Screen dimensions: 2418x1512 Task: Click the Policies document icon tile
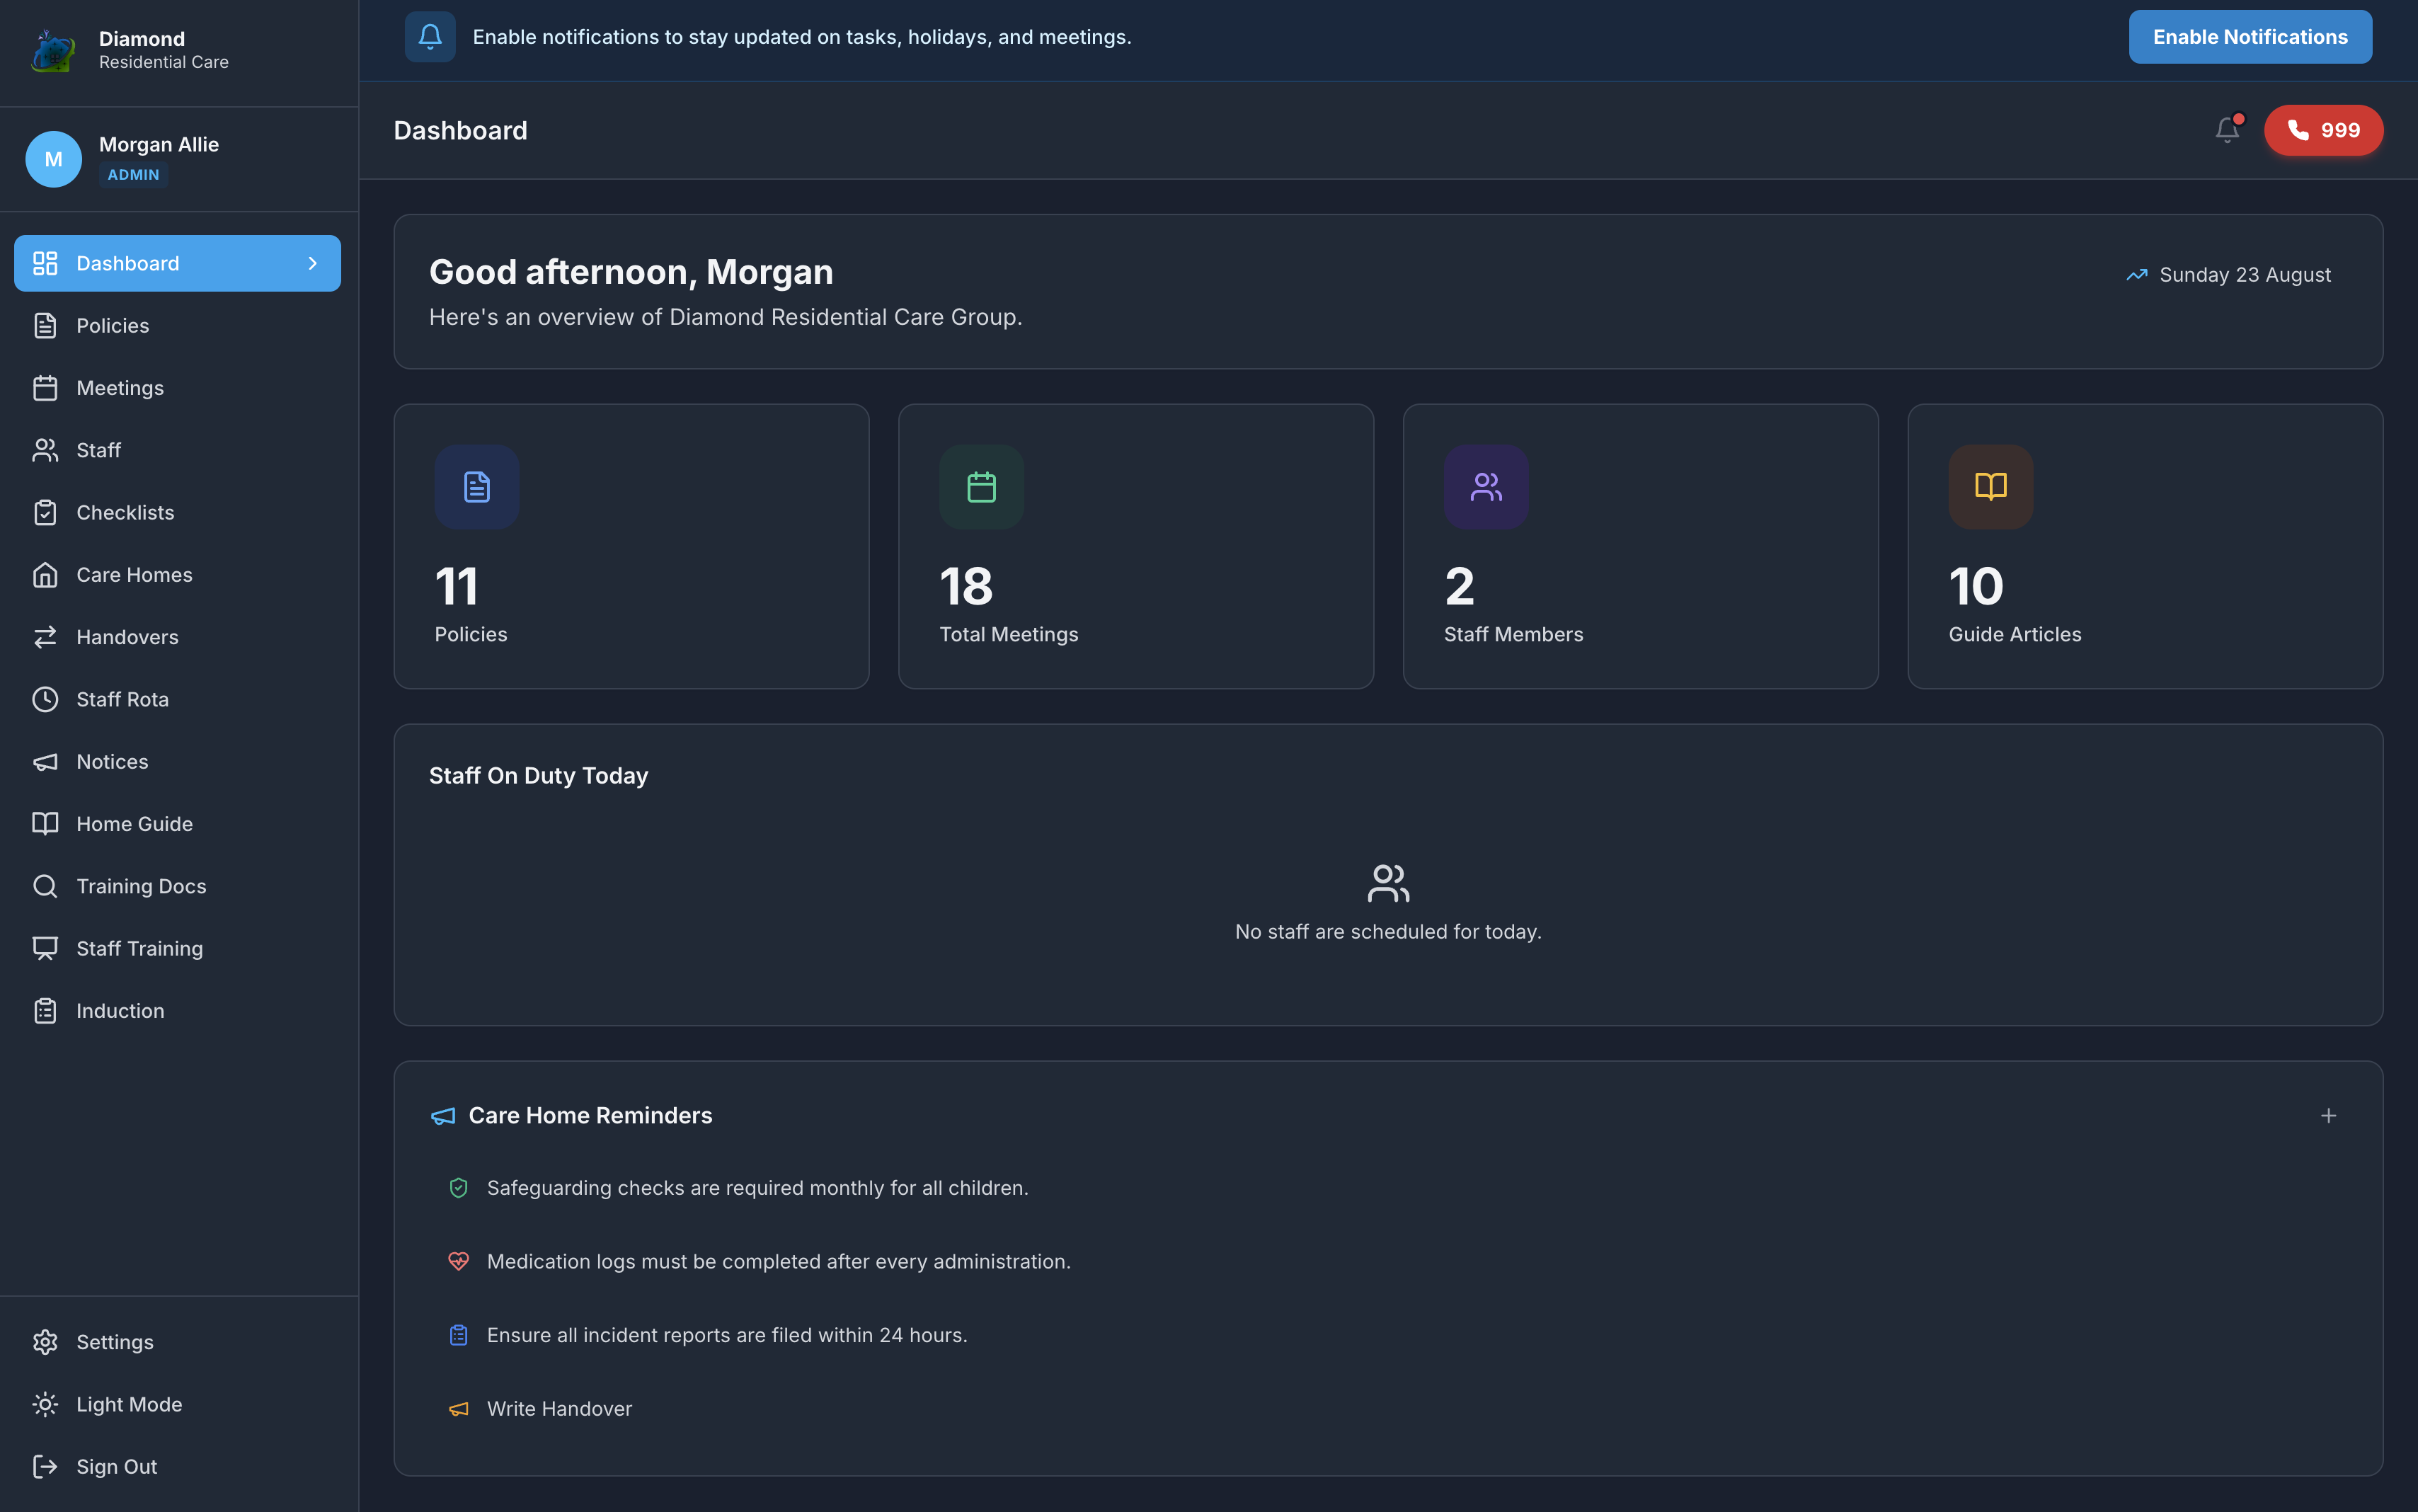(477, 487)
